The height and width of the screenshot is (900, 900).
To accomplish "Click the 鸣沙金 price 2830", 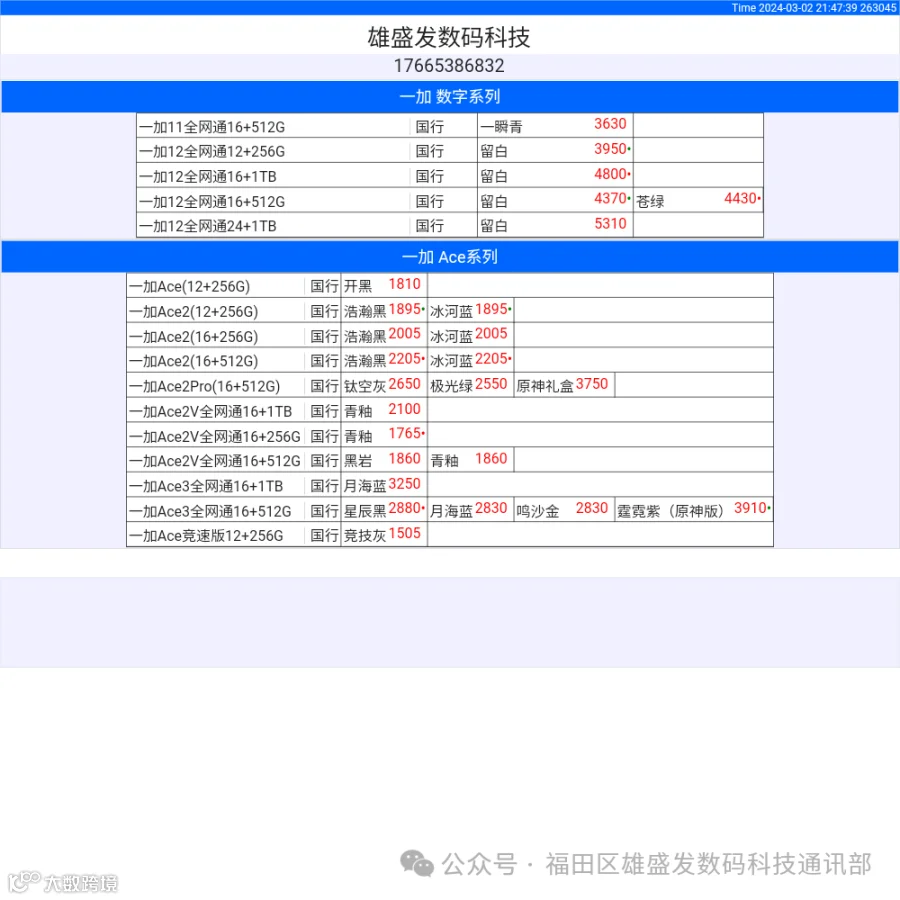I will 592,509.
